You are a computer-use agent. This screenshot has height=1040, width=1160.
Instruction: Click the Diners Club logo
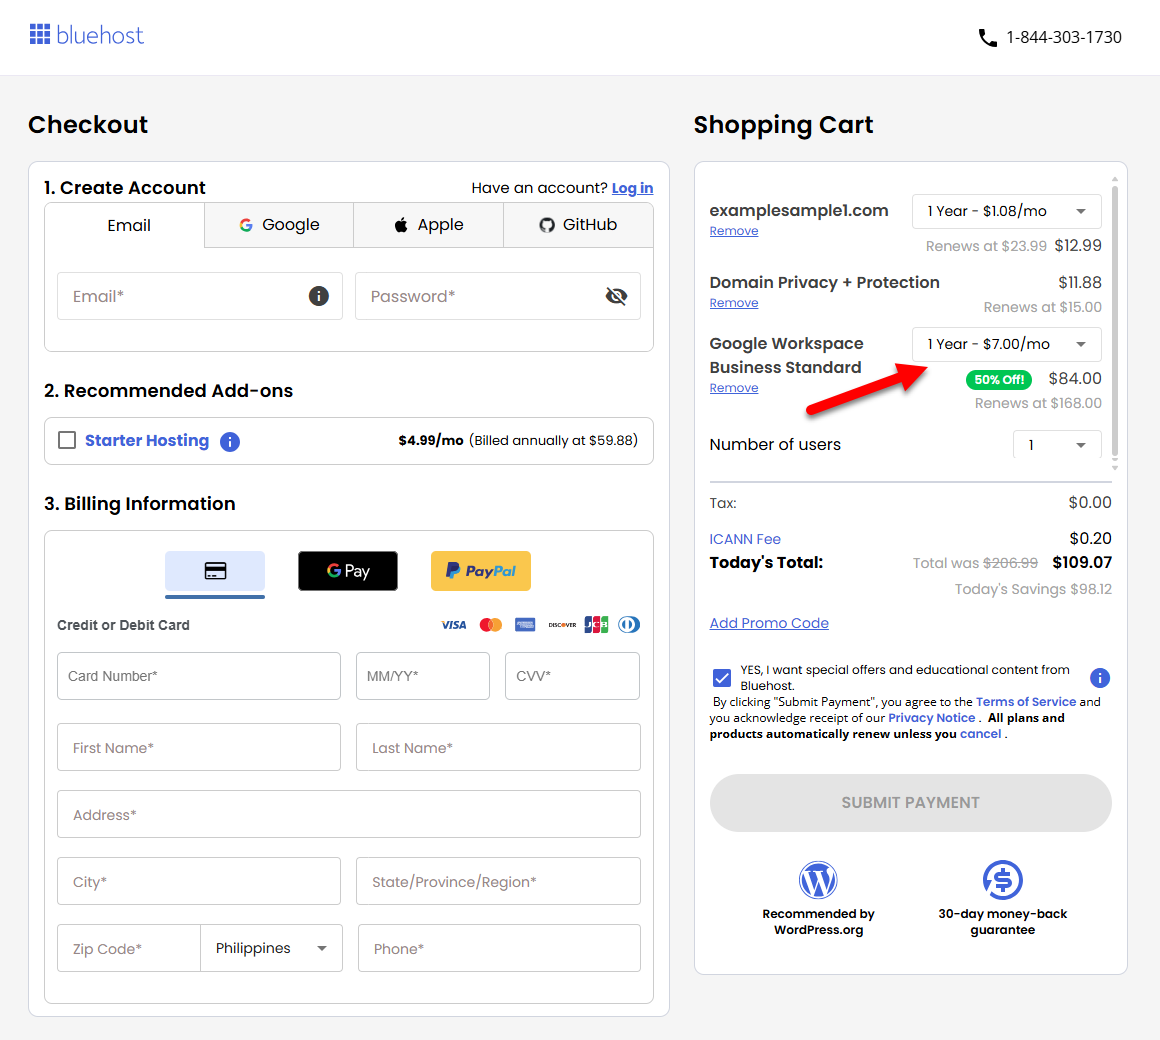[x=629, y=625]
